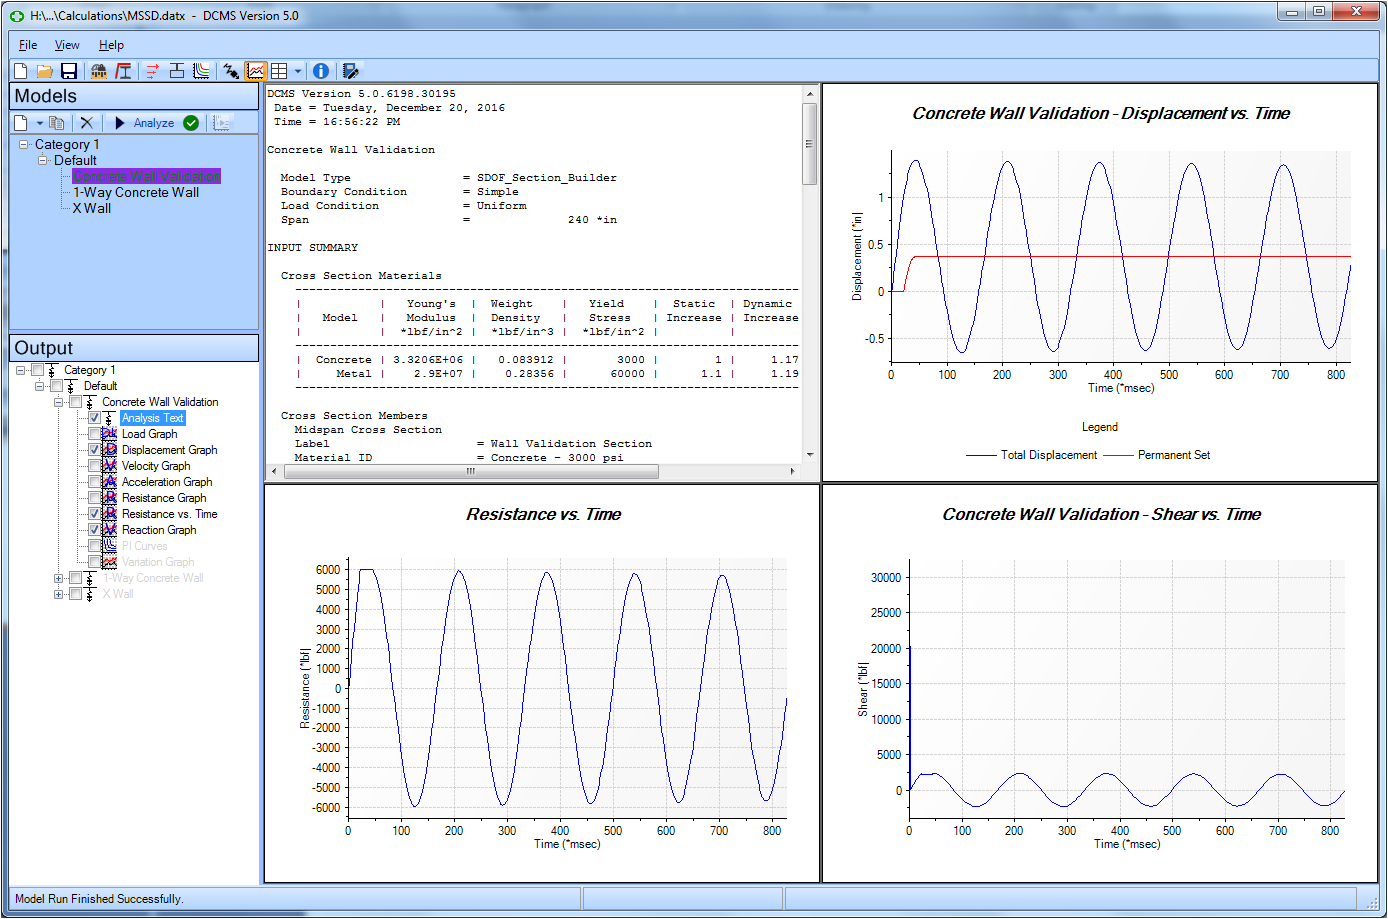Screen dimensions: 1388x919
Task: Enable the Load Graph checkbox
Action: (95, 434)
